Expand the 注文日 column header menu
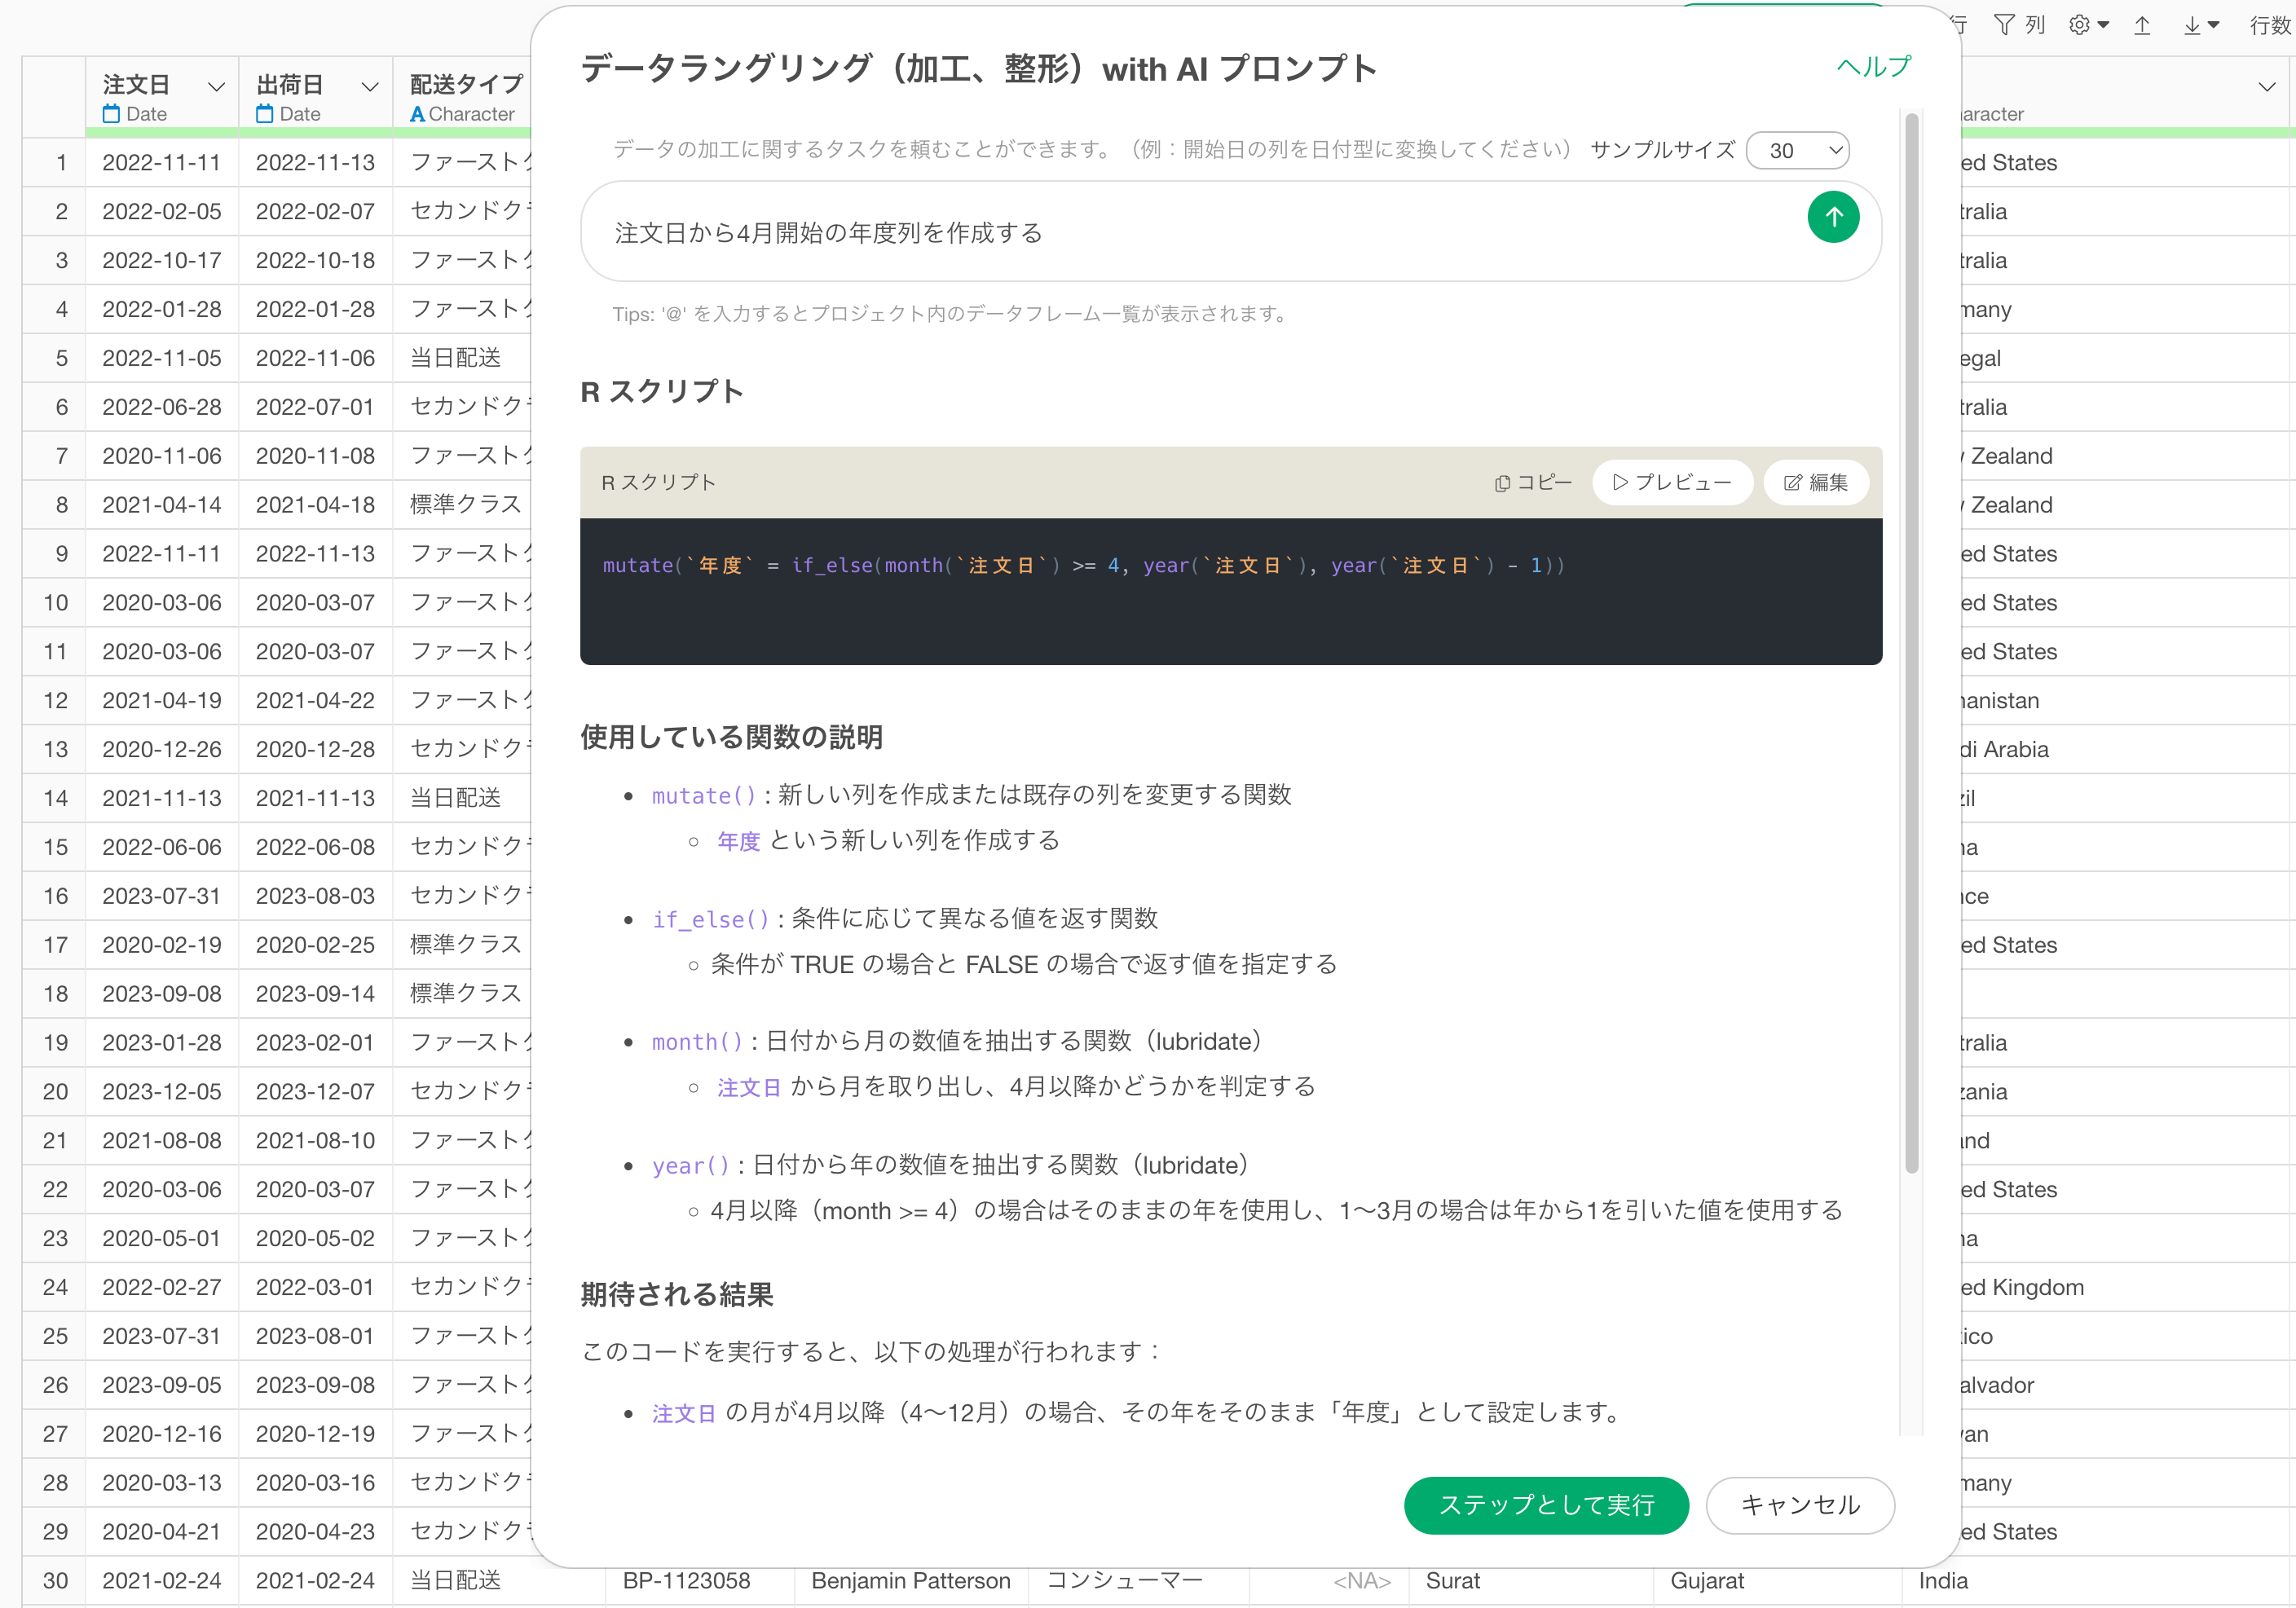The width and height of the screenshot is (2296, 1608). [x=216, y=86]
